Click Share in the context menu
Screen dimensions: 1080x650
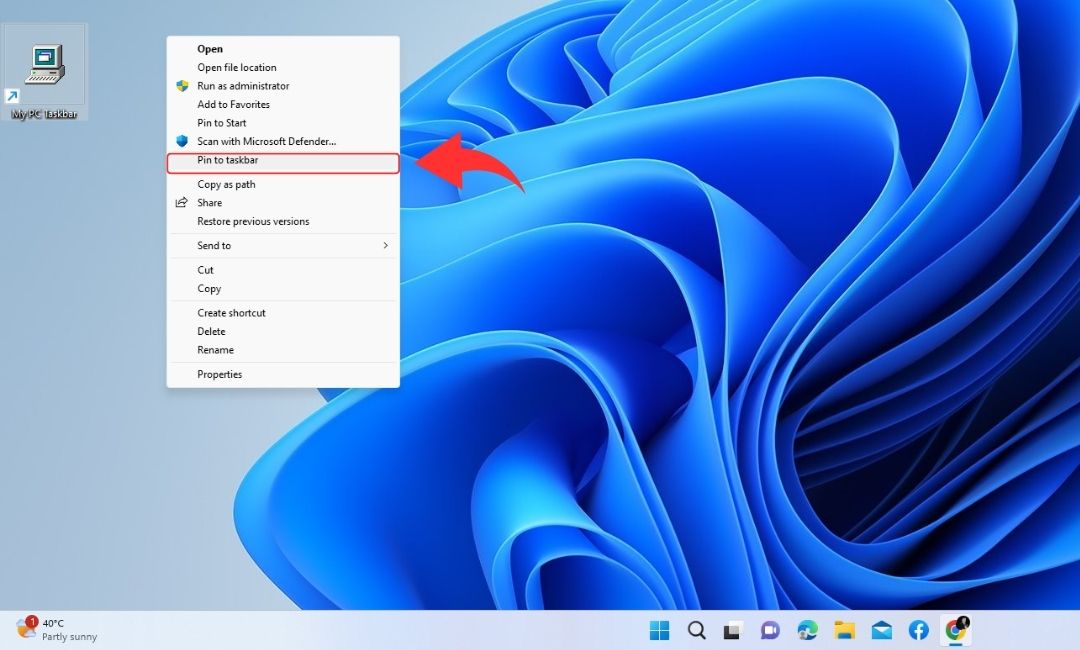point(209,203)
